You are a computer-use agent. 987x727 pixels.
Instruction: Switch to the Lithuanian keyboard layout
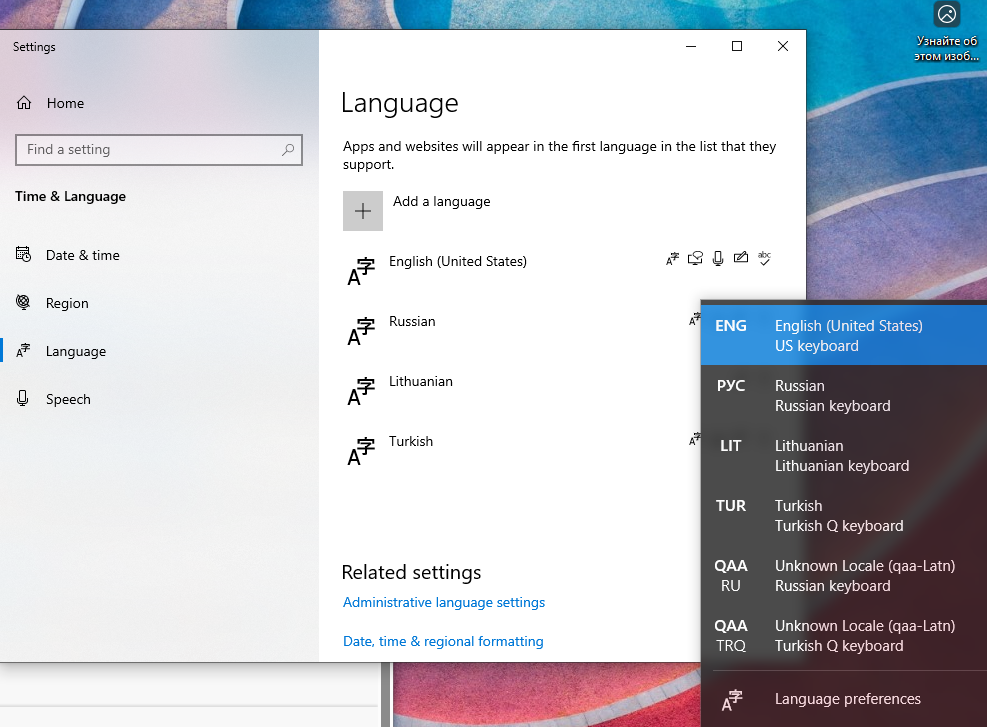click(843, 455)
